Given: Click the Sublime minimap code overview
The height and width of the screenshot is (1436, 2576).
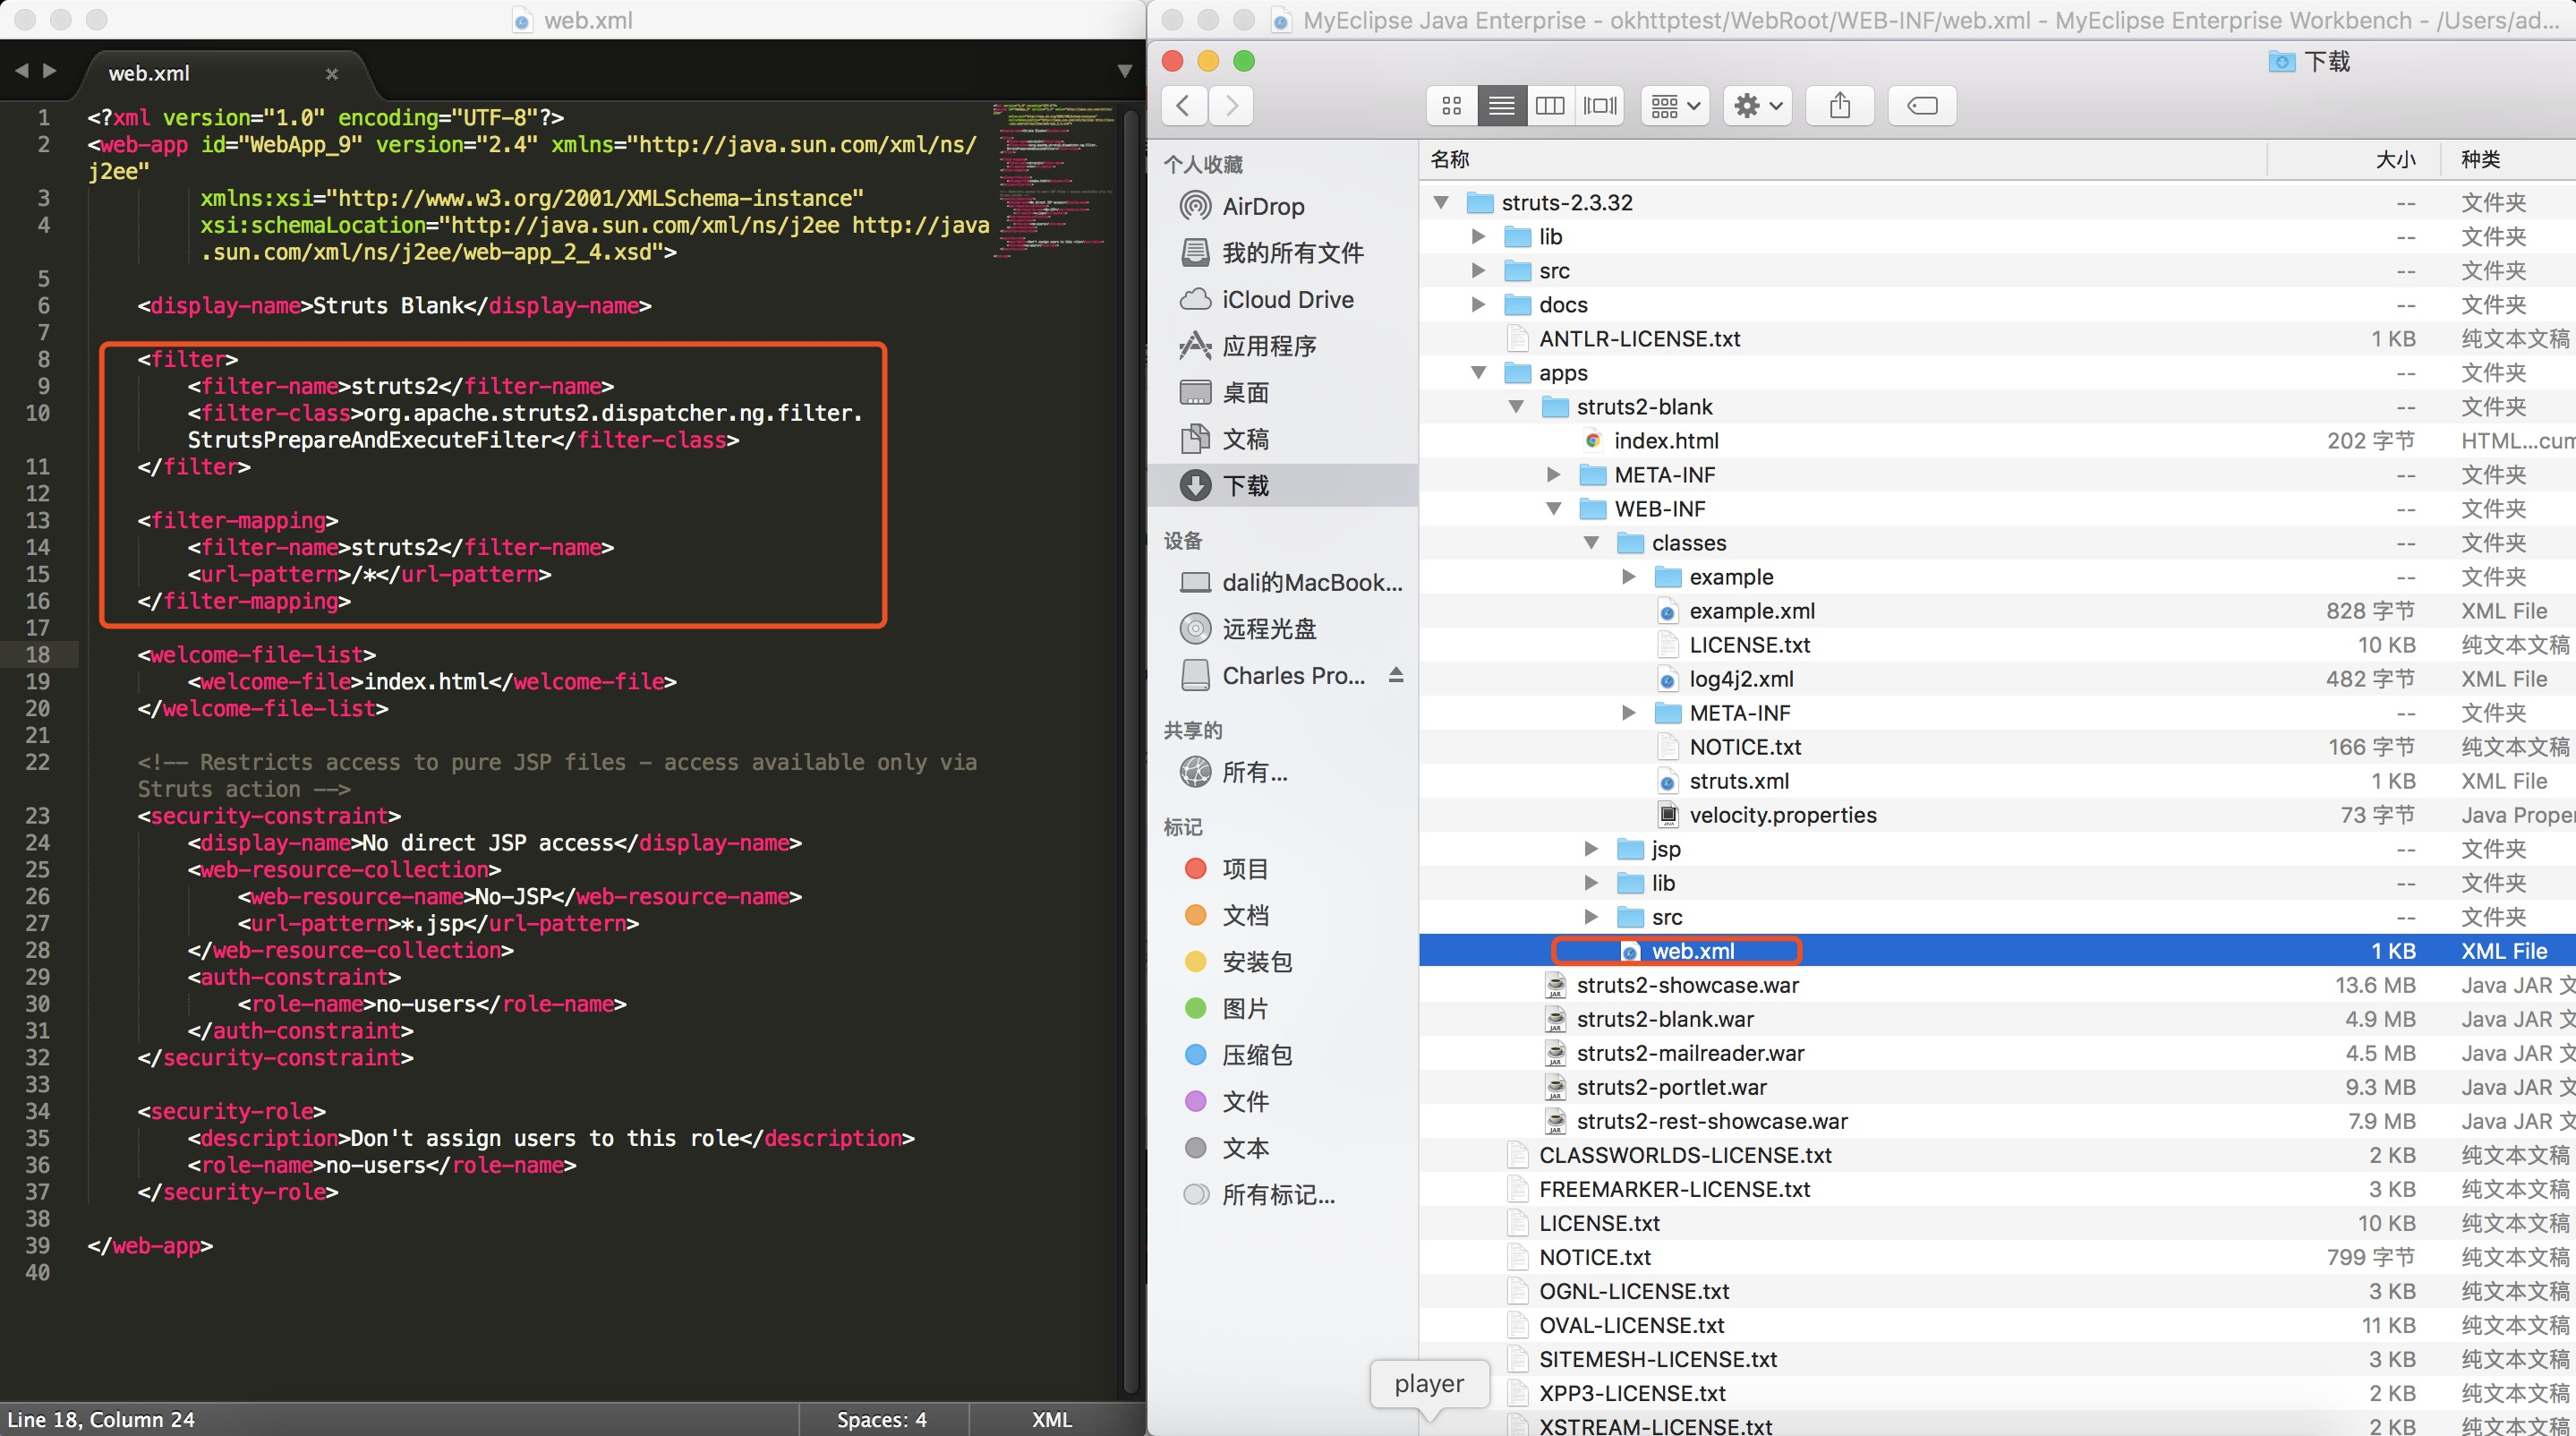Looking at the screenshot, I should coord(1053,180).
